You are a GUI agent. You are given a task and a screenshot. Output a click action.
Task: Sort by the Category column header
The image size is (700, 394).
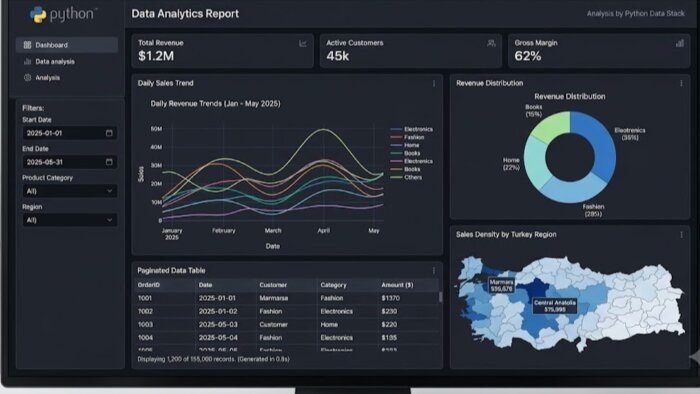[x=333, y=285]
